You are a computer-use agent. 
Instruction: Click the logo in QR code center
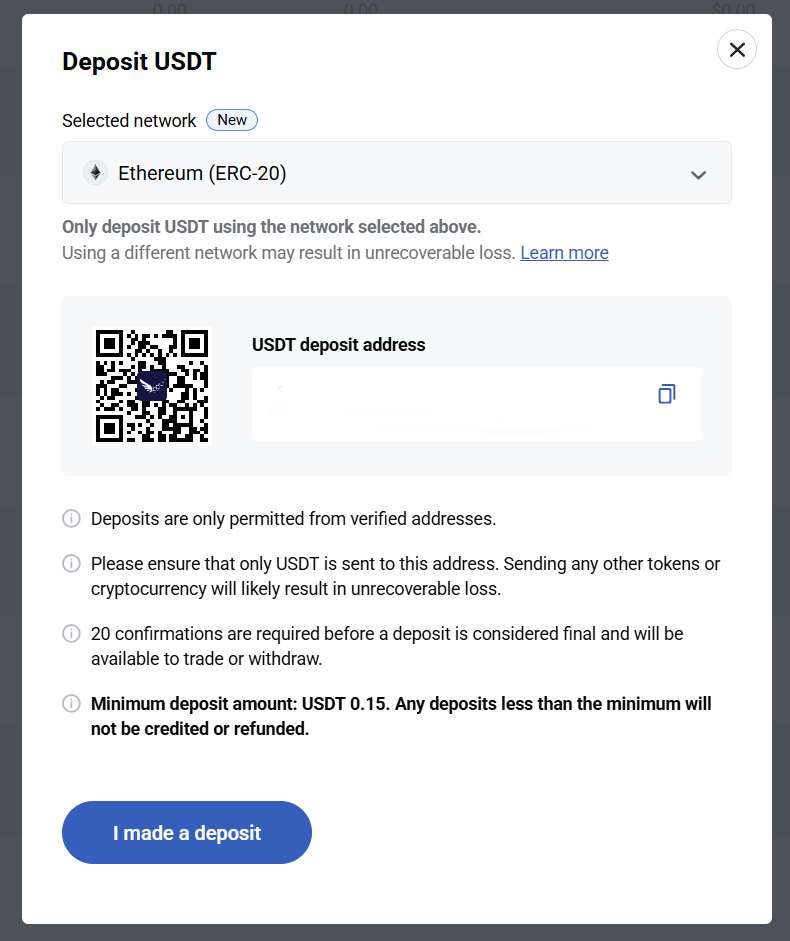(153, 385)
